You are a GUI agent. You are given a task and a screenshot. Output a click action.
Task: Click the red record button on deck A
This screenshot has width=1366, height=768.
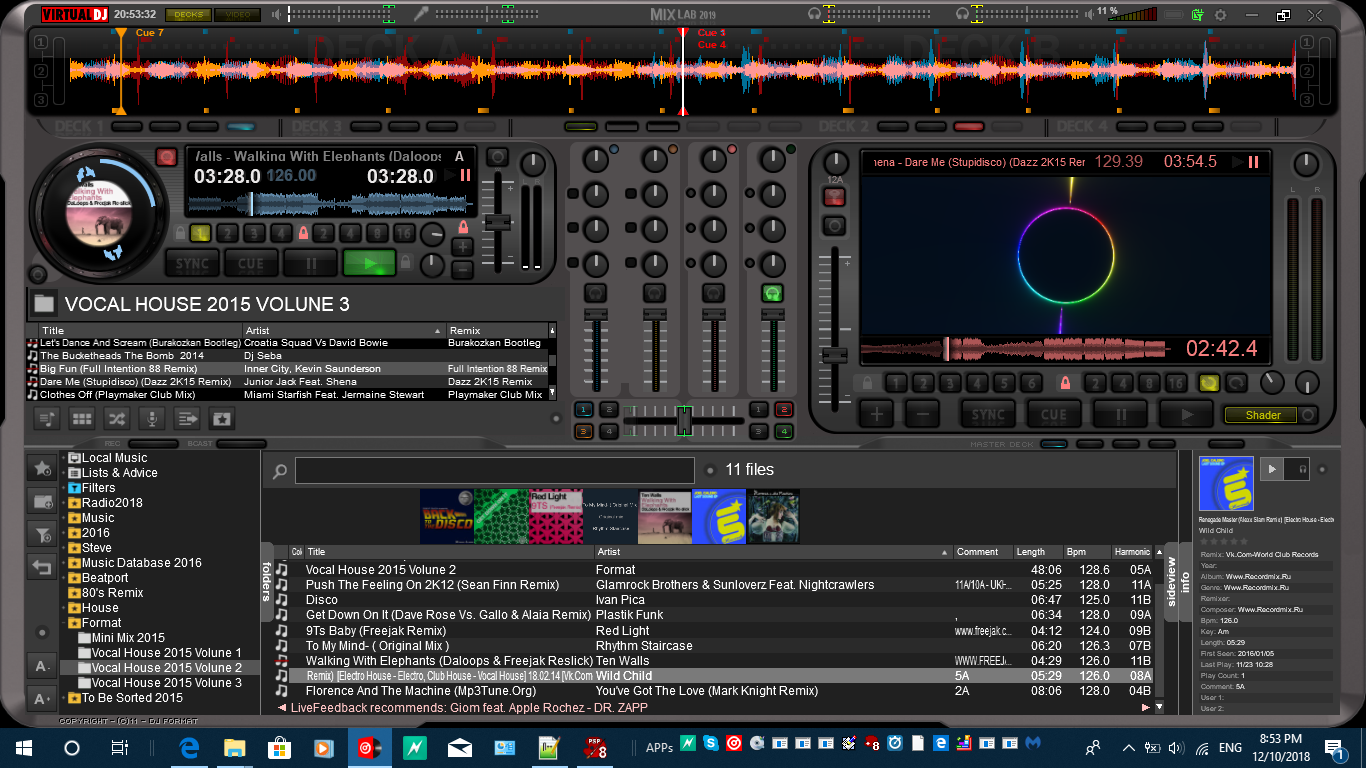coord(166,157)
